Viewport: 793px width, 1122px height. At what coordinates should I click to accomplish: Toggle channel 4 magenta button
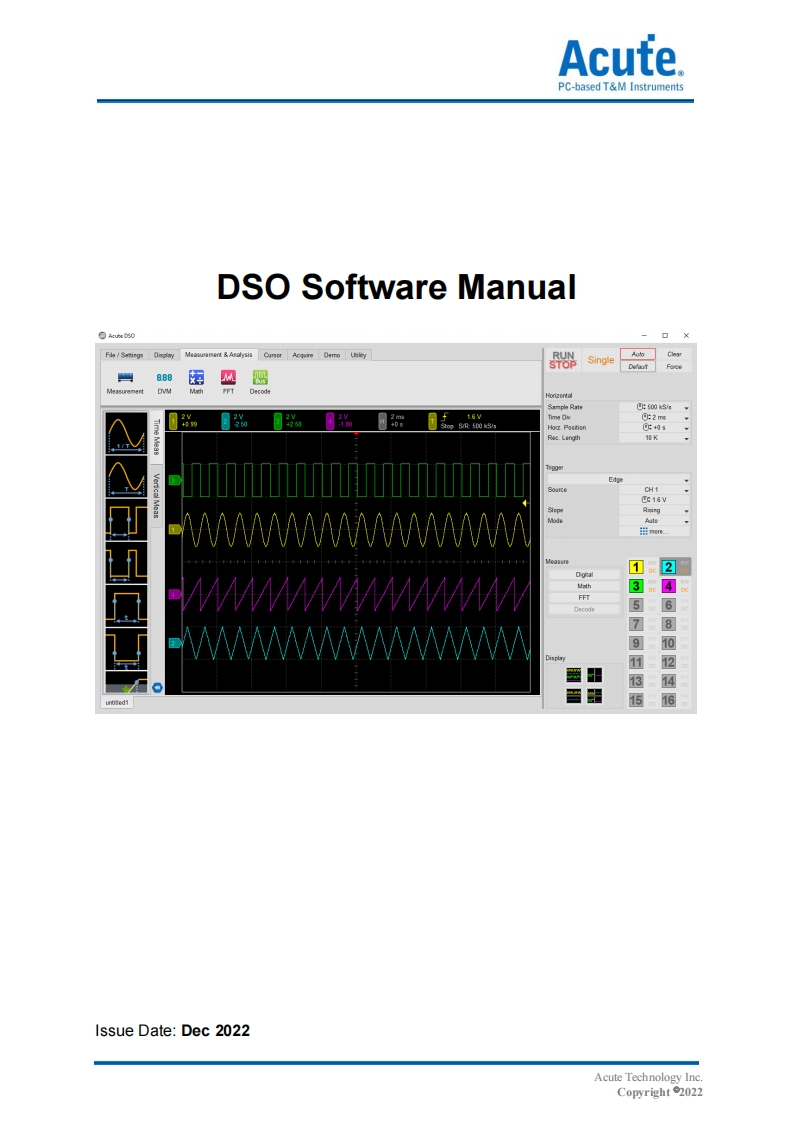click(668, 586)
